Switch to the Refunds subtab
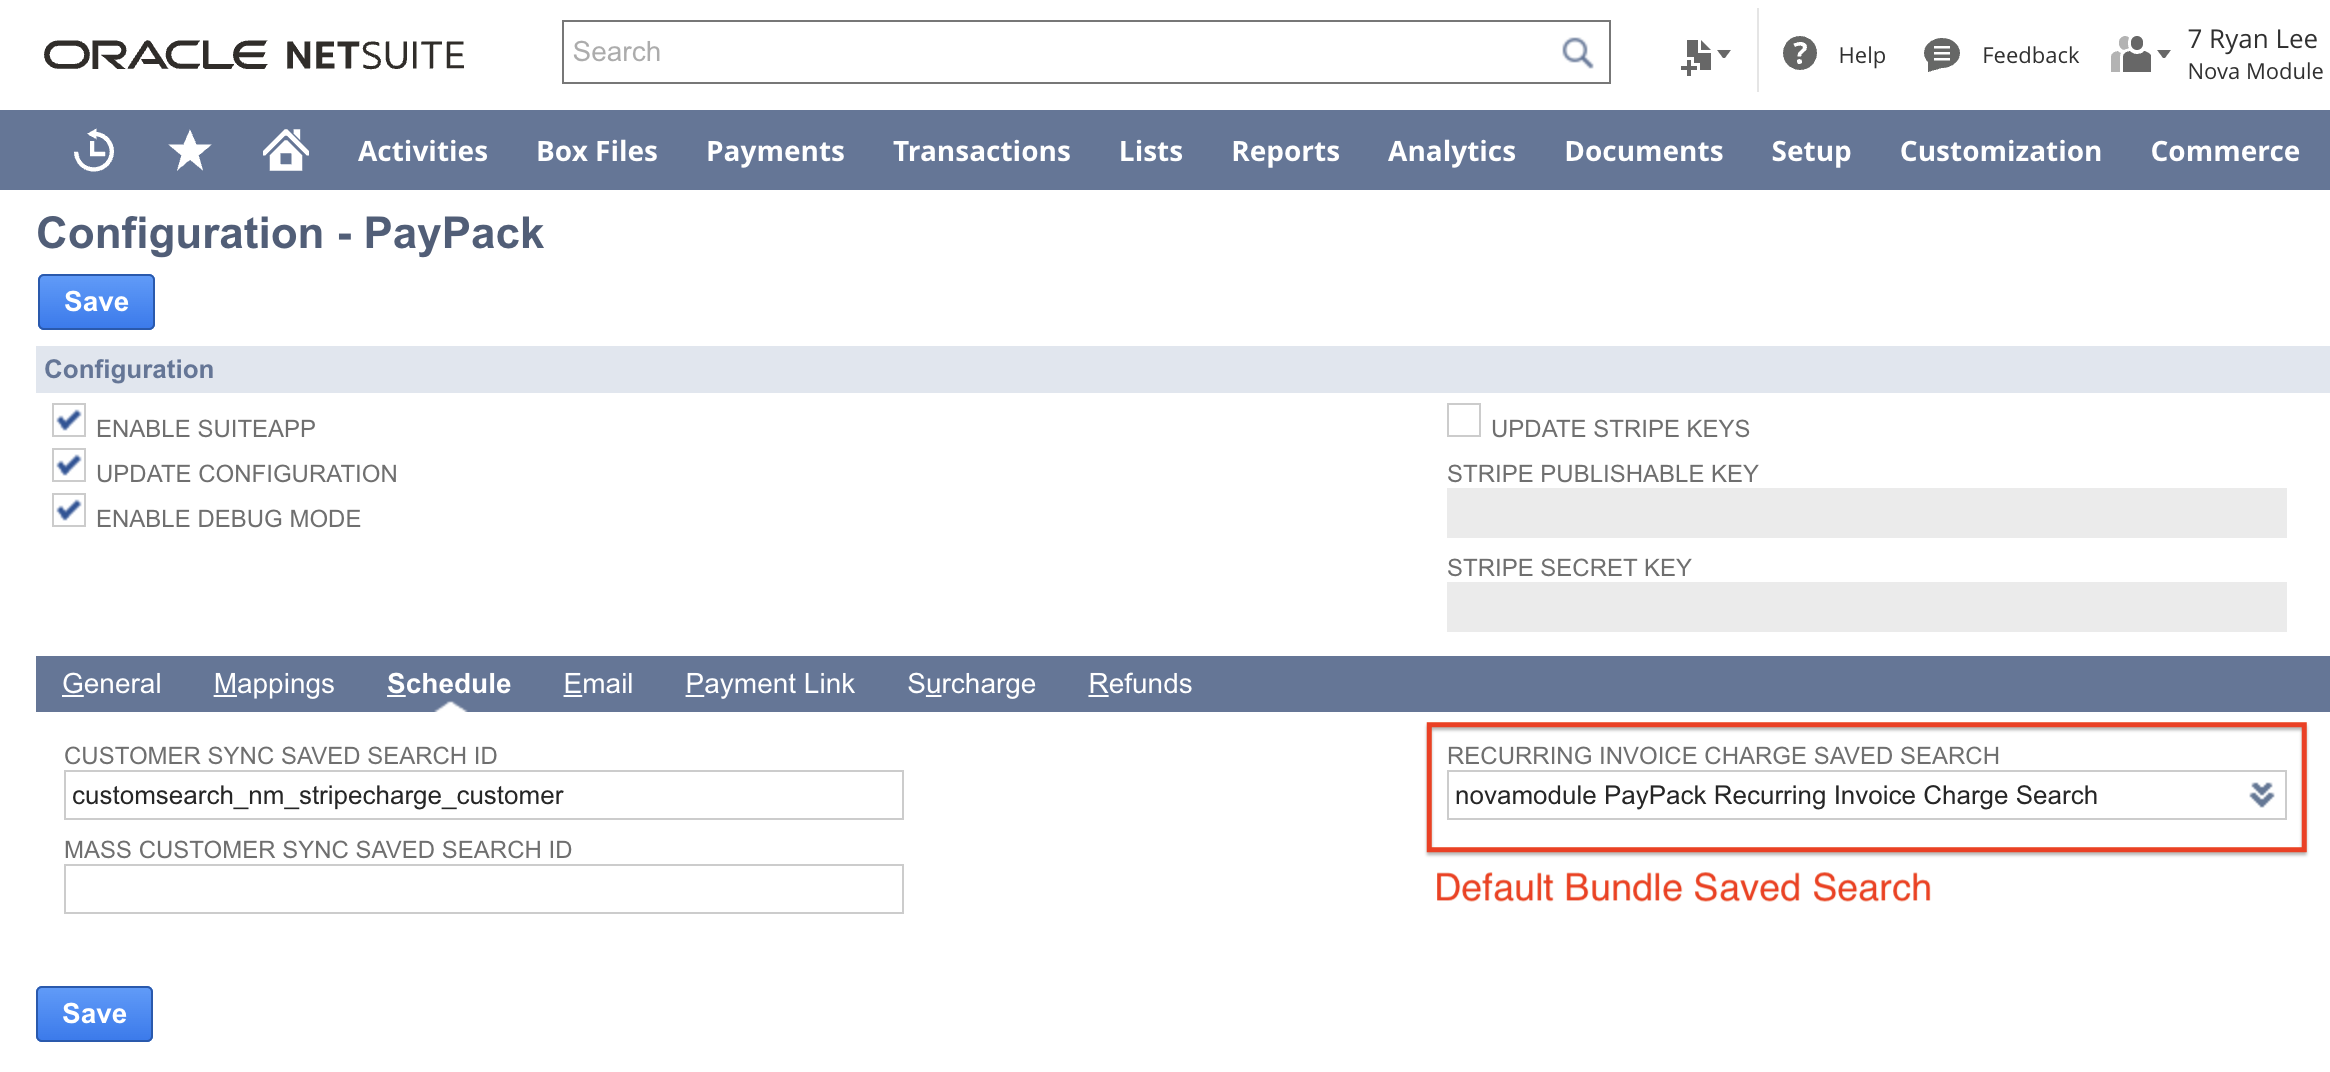The width and height of the screenshot is (2330, 1072). [x=1140, y=684]
